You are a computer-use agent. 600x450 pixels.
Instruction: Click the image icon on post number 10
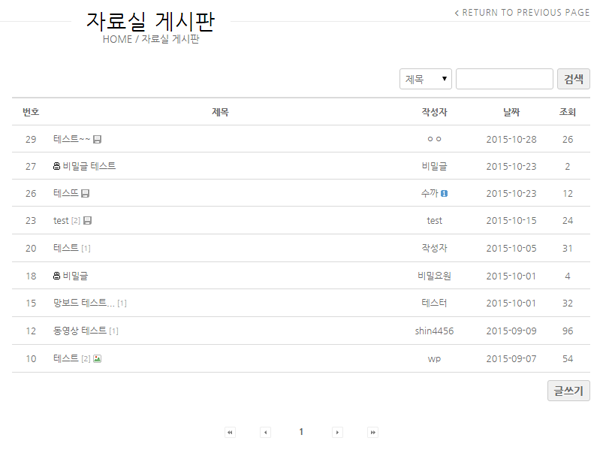pyautogui.click(x=97, y=359)
